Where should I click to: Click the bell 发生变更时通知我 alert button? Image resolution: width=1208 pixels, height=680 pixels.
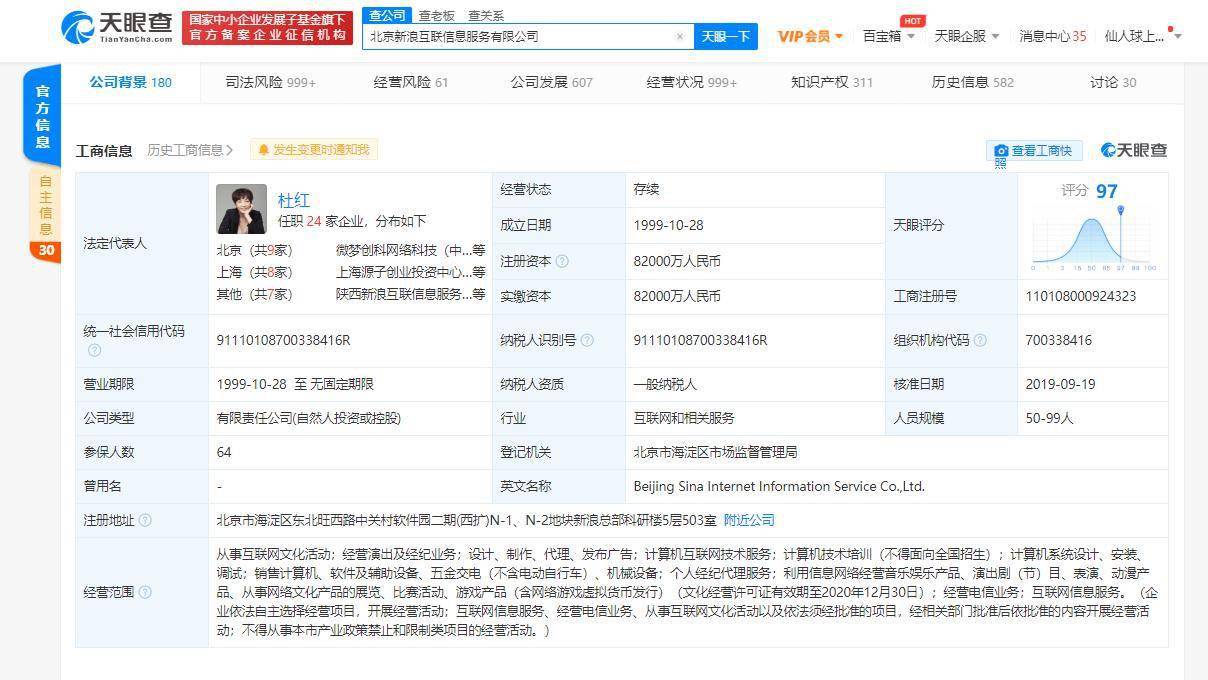(313, 150)
